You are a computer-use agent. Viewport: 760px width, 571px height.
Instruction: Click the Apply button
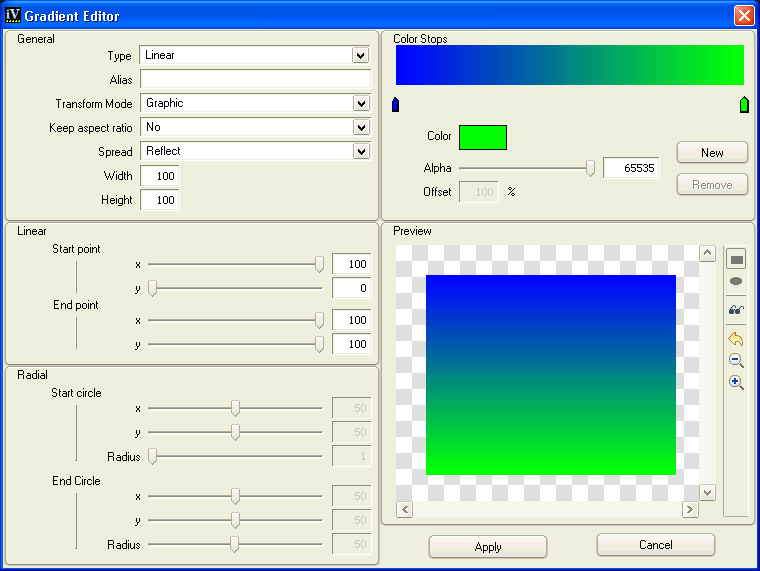[487, 547]
